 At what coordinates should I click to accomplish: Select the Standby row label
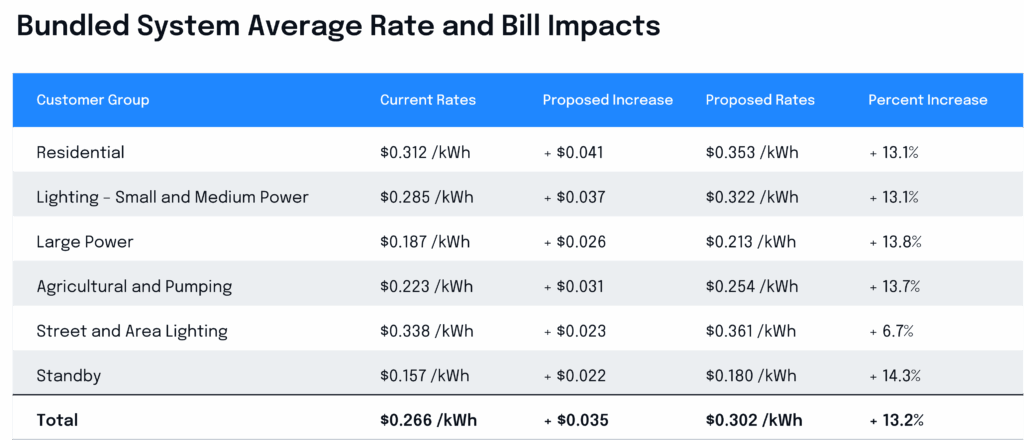click(69, 376)
